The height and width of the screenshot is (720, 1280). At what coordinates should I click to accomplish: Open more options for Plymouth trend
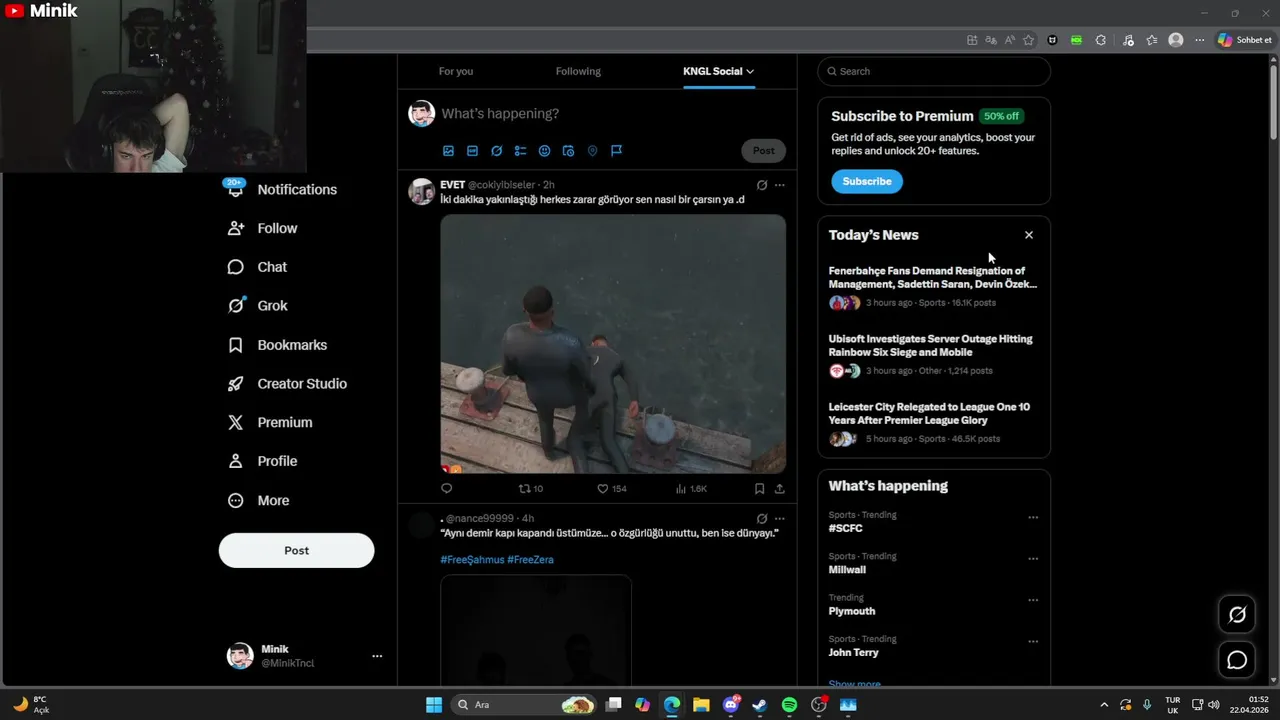[x=1033, y=601]
